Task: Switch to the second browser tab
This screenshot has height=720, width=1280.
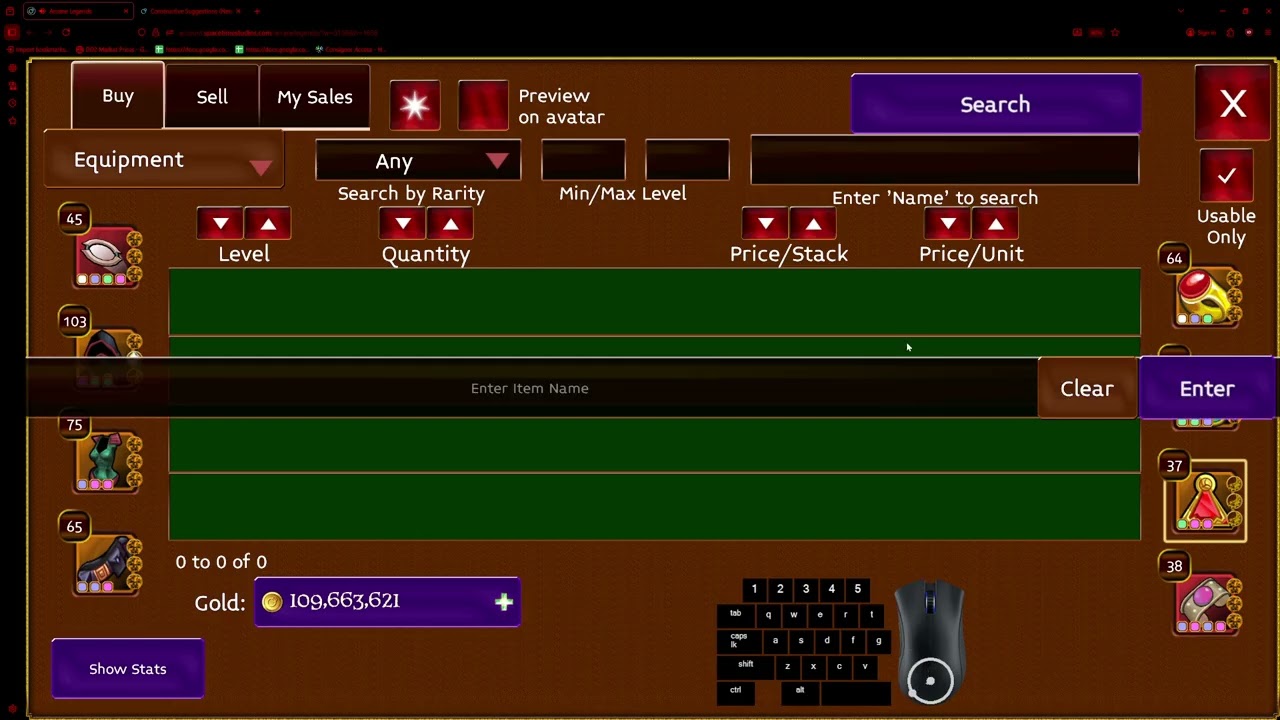Action: point(190,11)
